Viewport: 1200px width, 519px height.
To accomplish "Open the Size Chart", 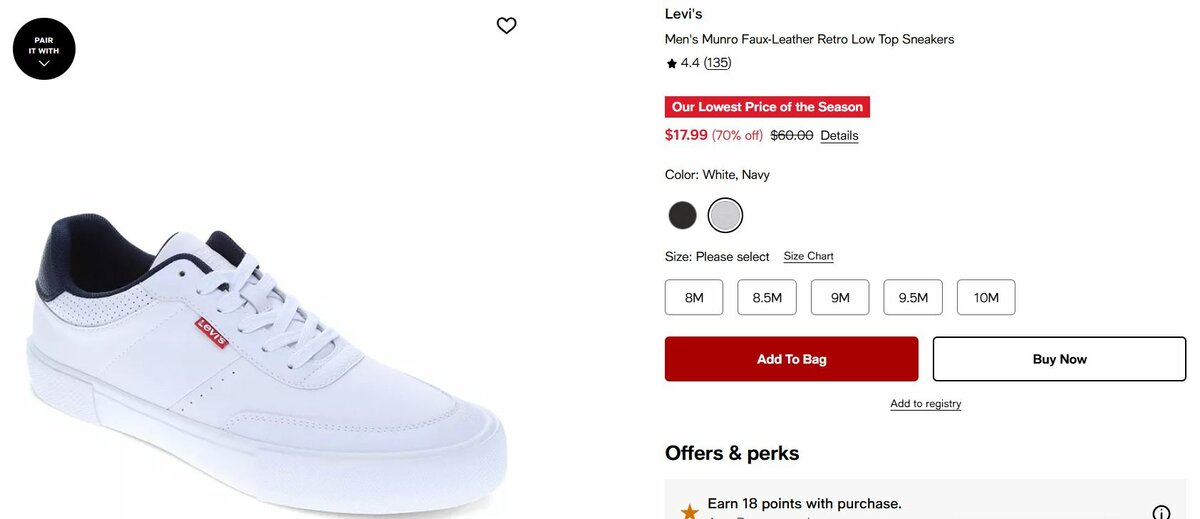I will (808, 257).
